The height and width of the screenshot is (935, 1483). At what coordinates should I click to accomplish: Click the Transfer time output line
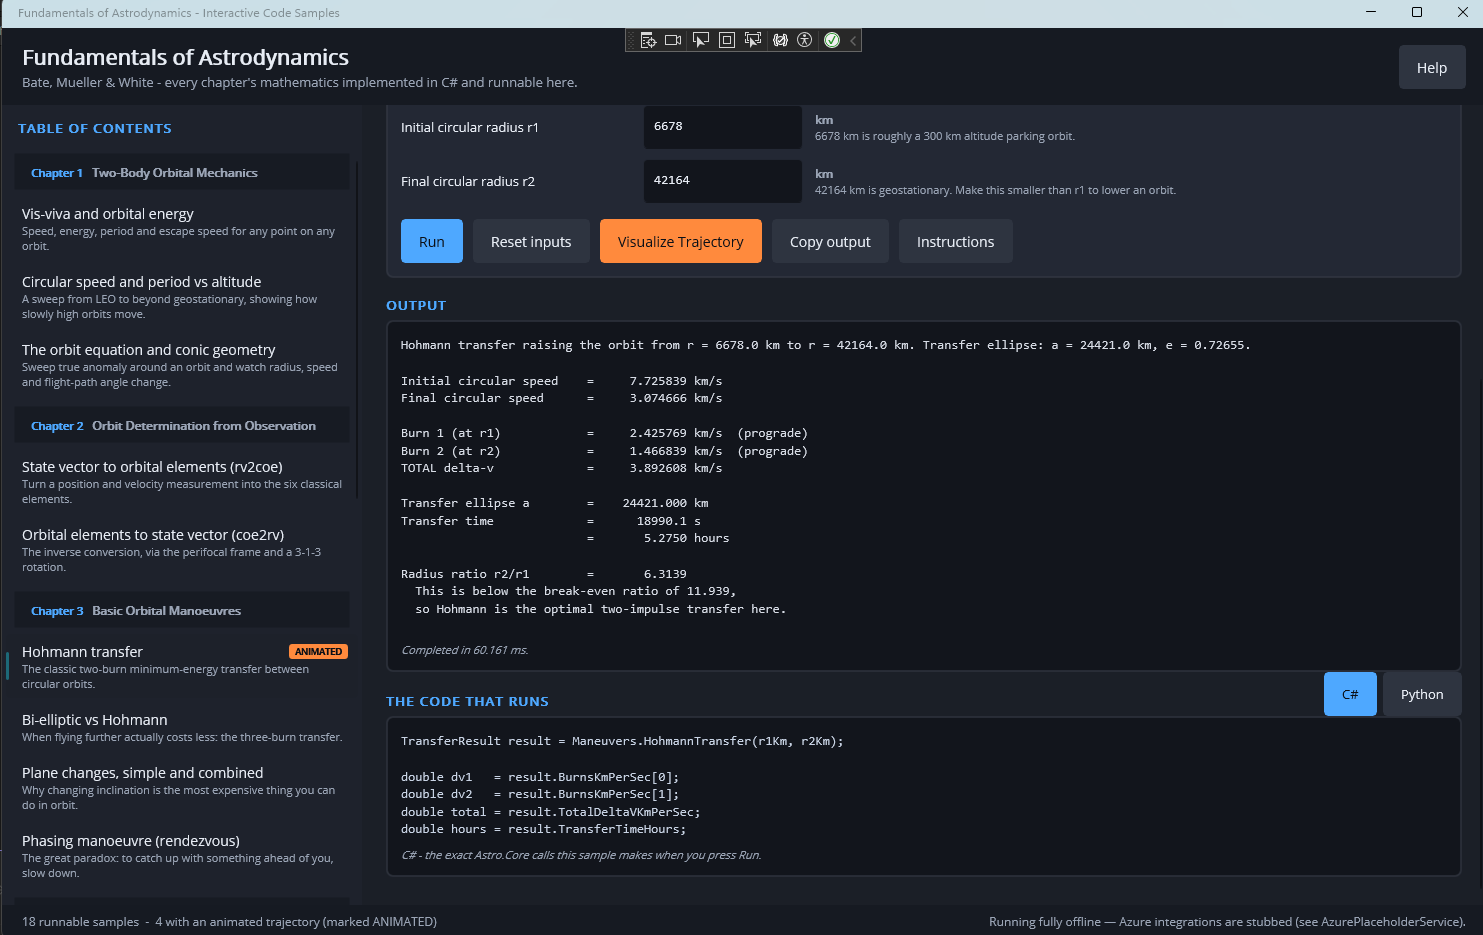click(x=551, y=521)
